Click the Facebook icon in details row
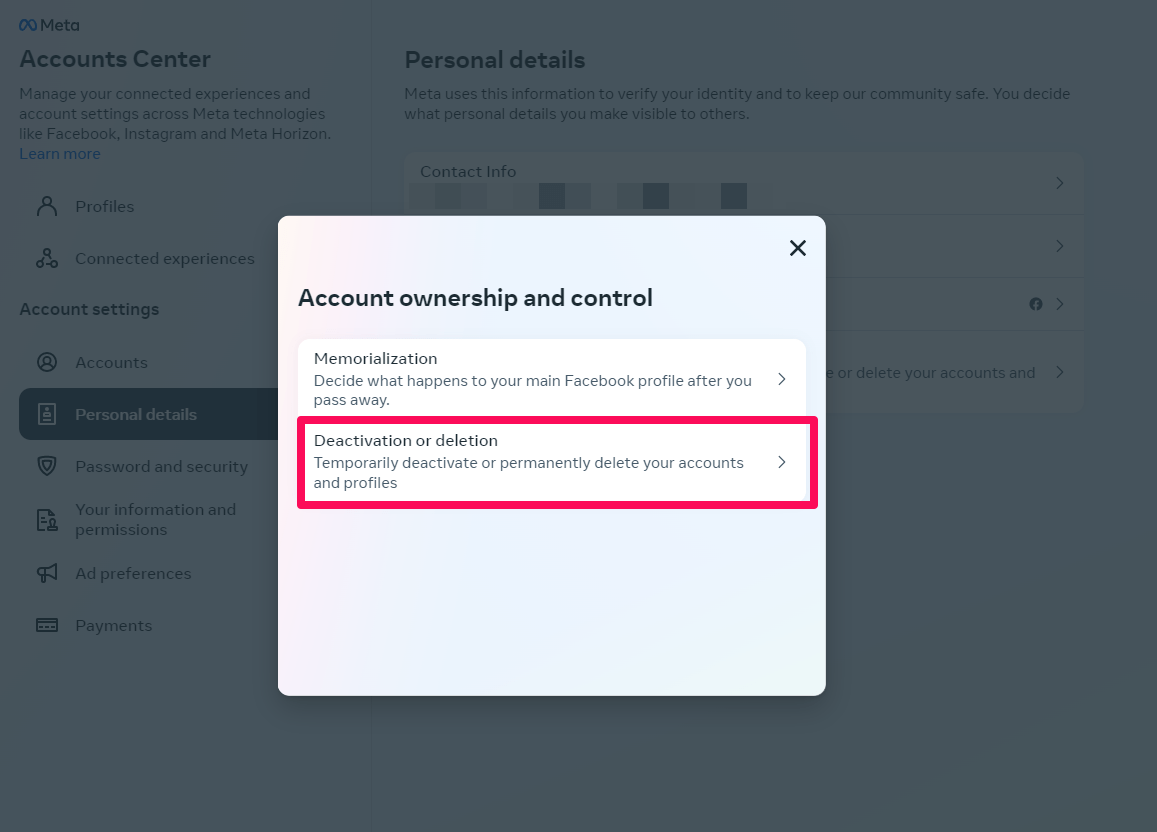 (1036, 304)
